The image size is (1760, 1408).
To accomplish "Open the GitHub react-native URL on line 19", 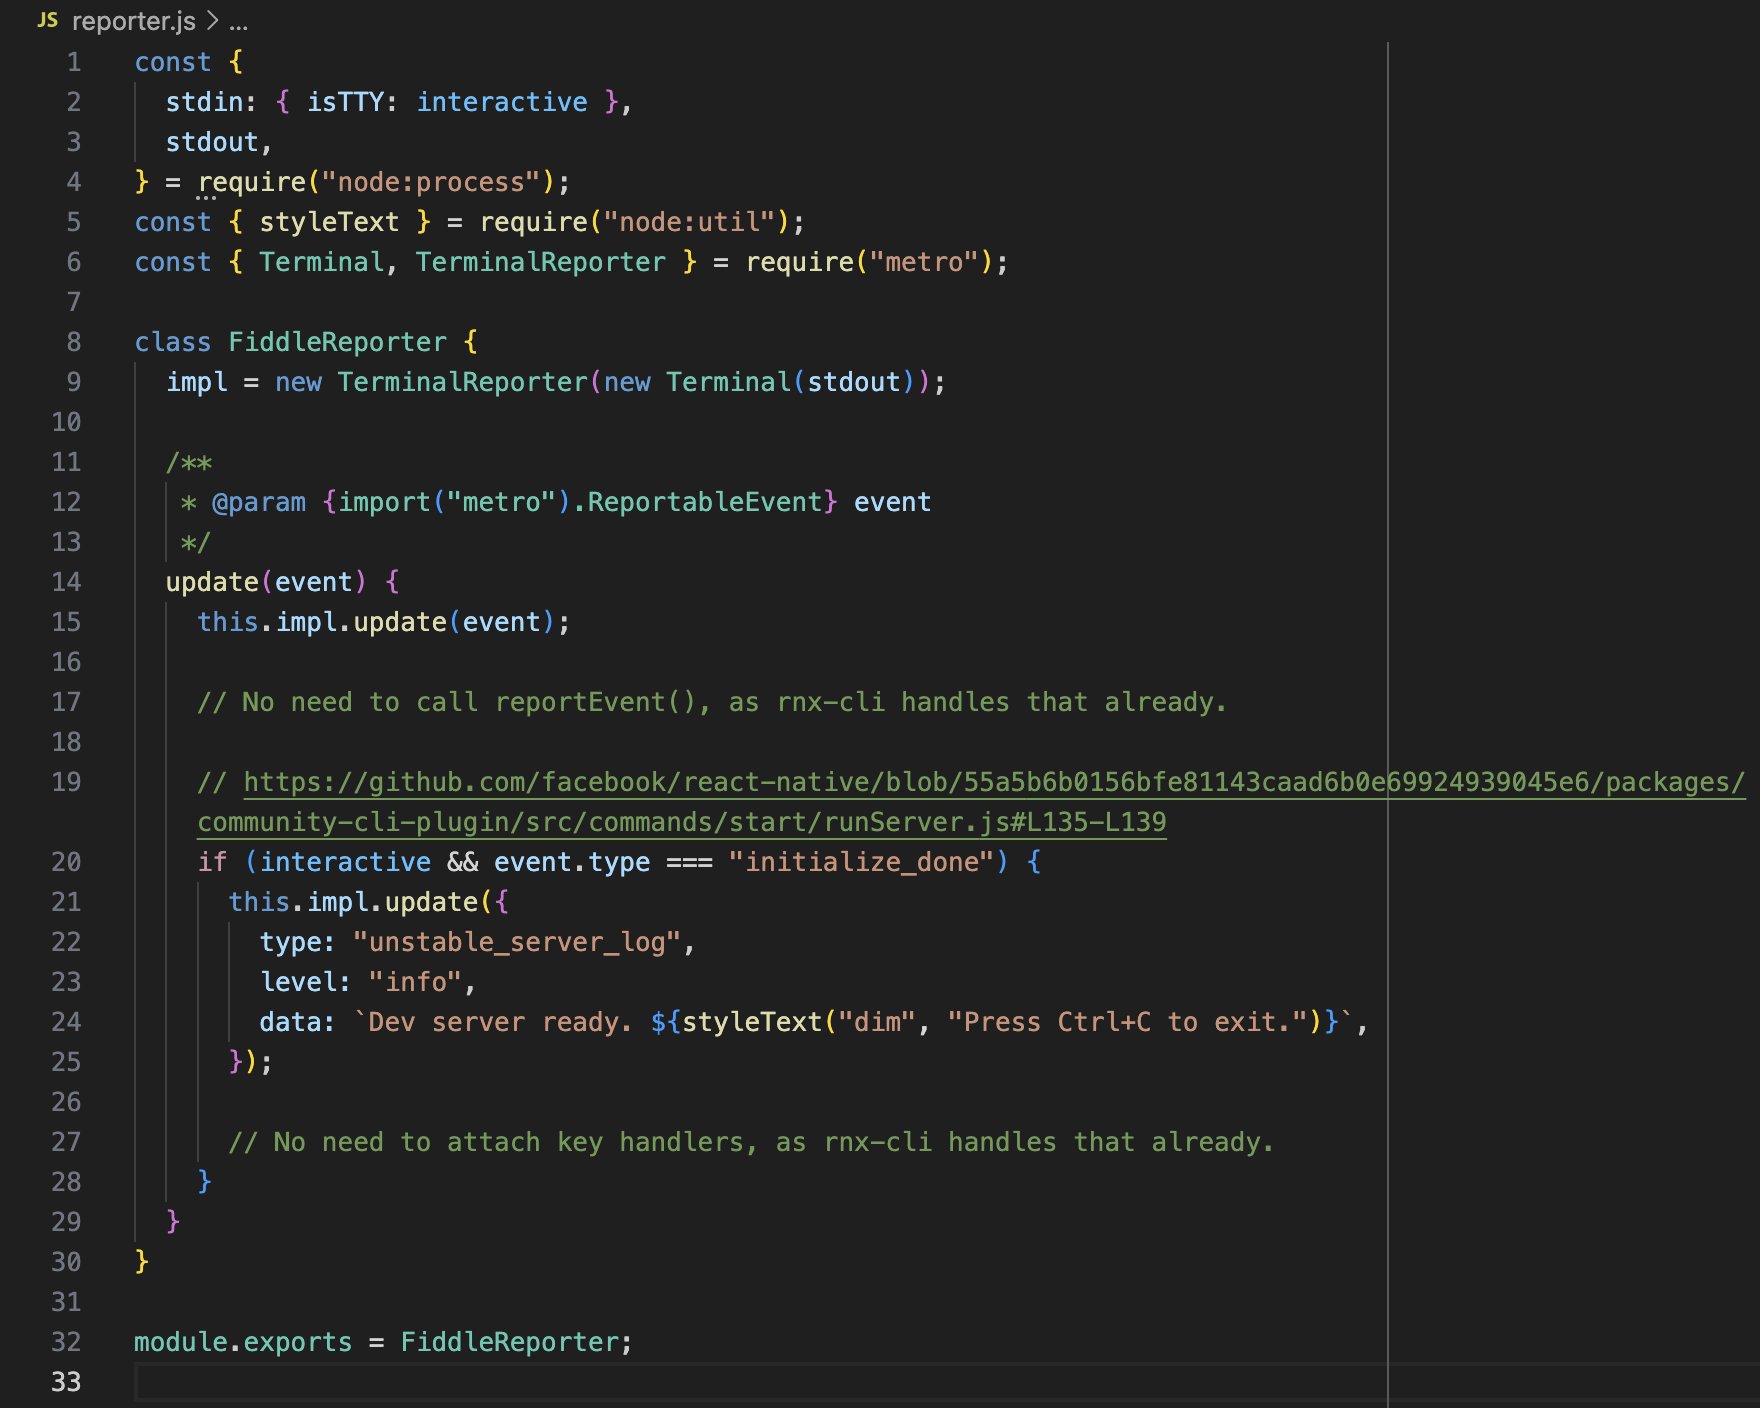I will click(x=994, y=782).
